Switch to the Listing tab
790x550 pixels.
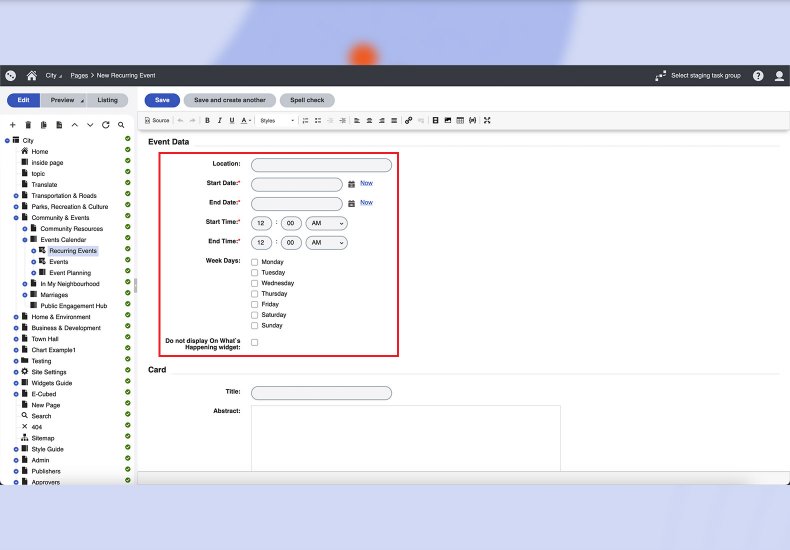tap(107, 100)
